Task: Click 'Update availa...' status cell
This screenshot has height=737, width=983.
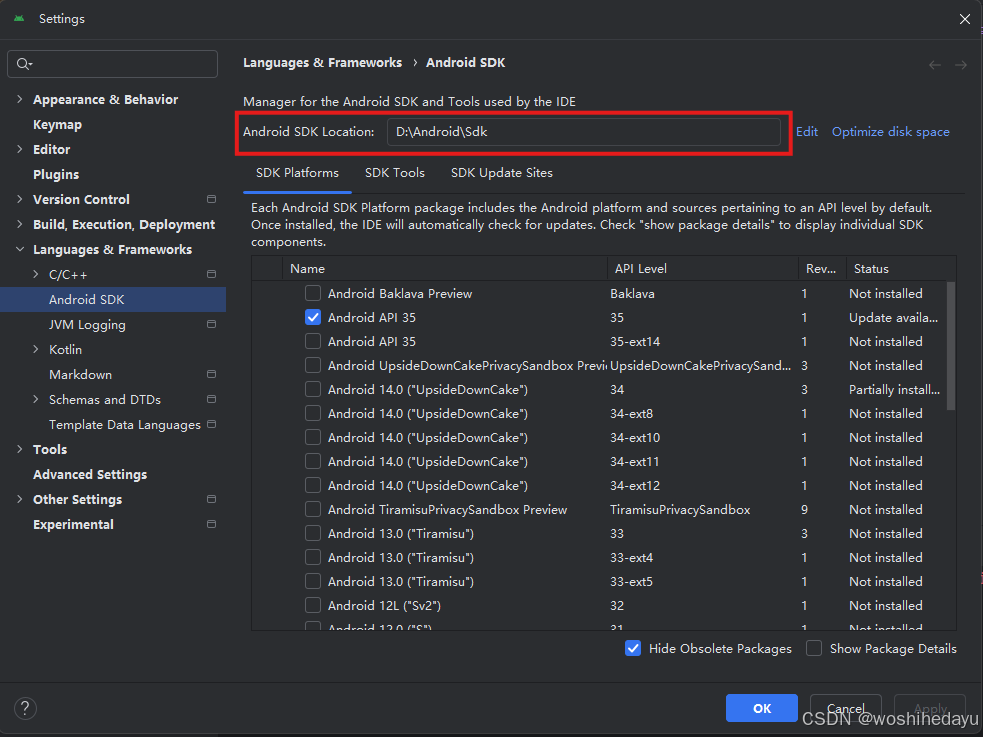Action: point(893,318)
